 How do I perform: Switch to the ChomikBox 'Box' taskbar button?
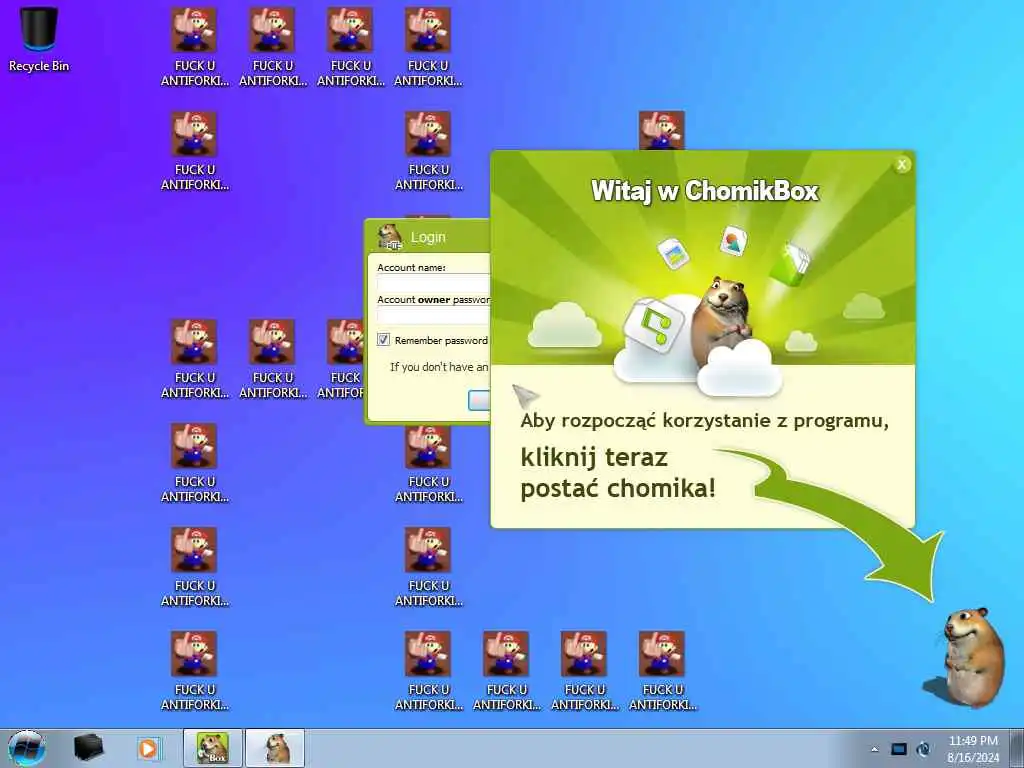[x=213, y=748]
